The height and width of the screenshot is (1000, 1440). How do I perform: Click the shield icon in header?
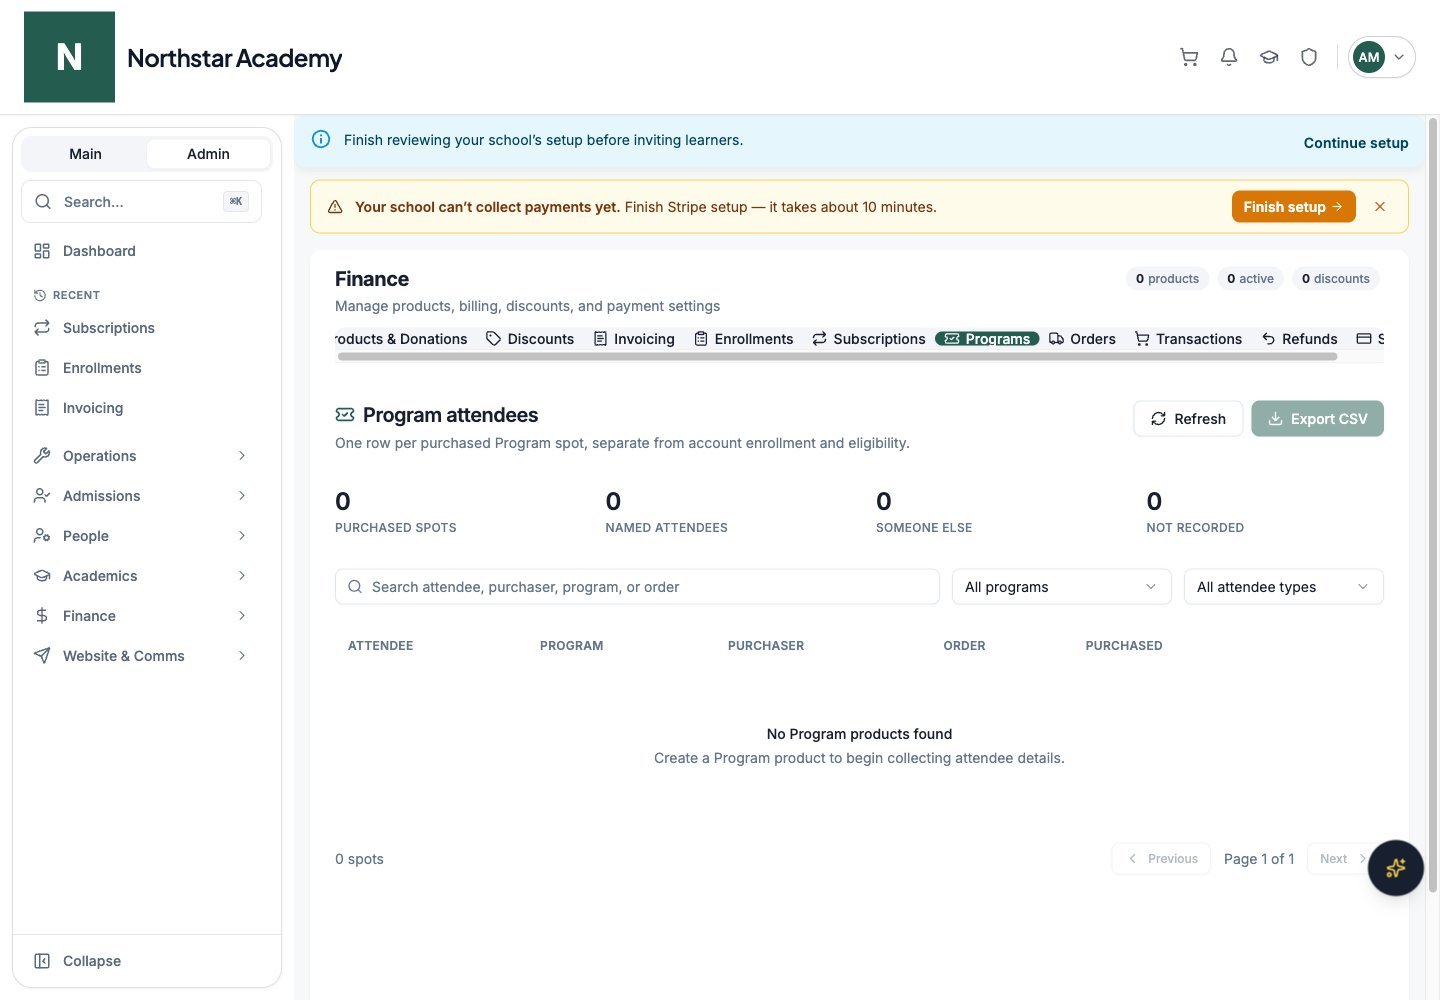point(1309,57)
